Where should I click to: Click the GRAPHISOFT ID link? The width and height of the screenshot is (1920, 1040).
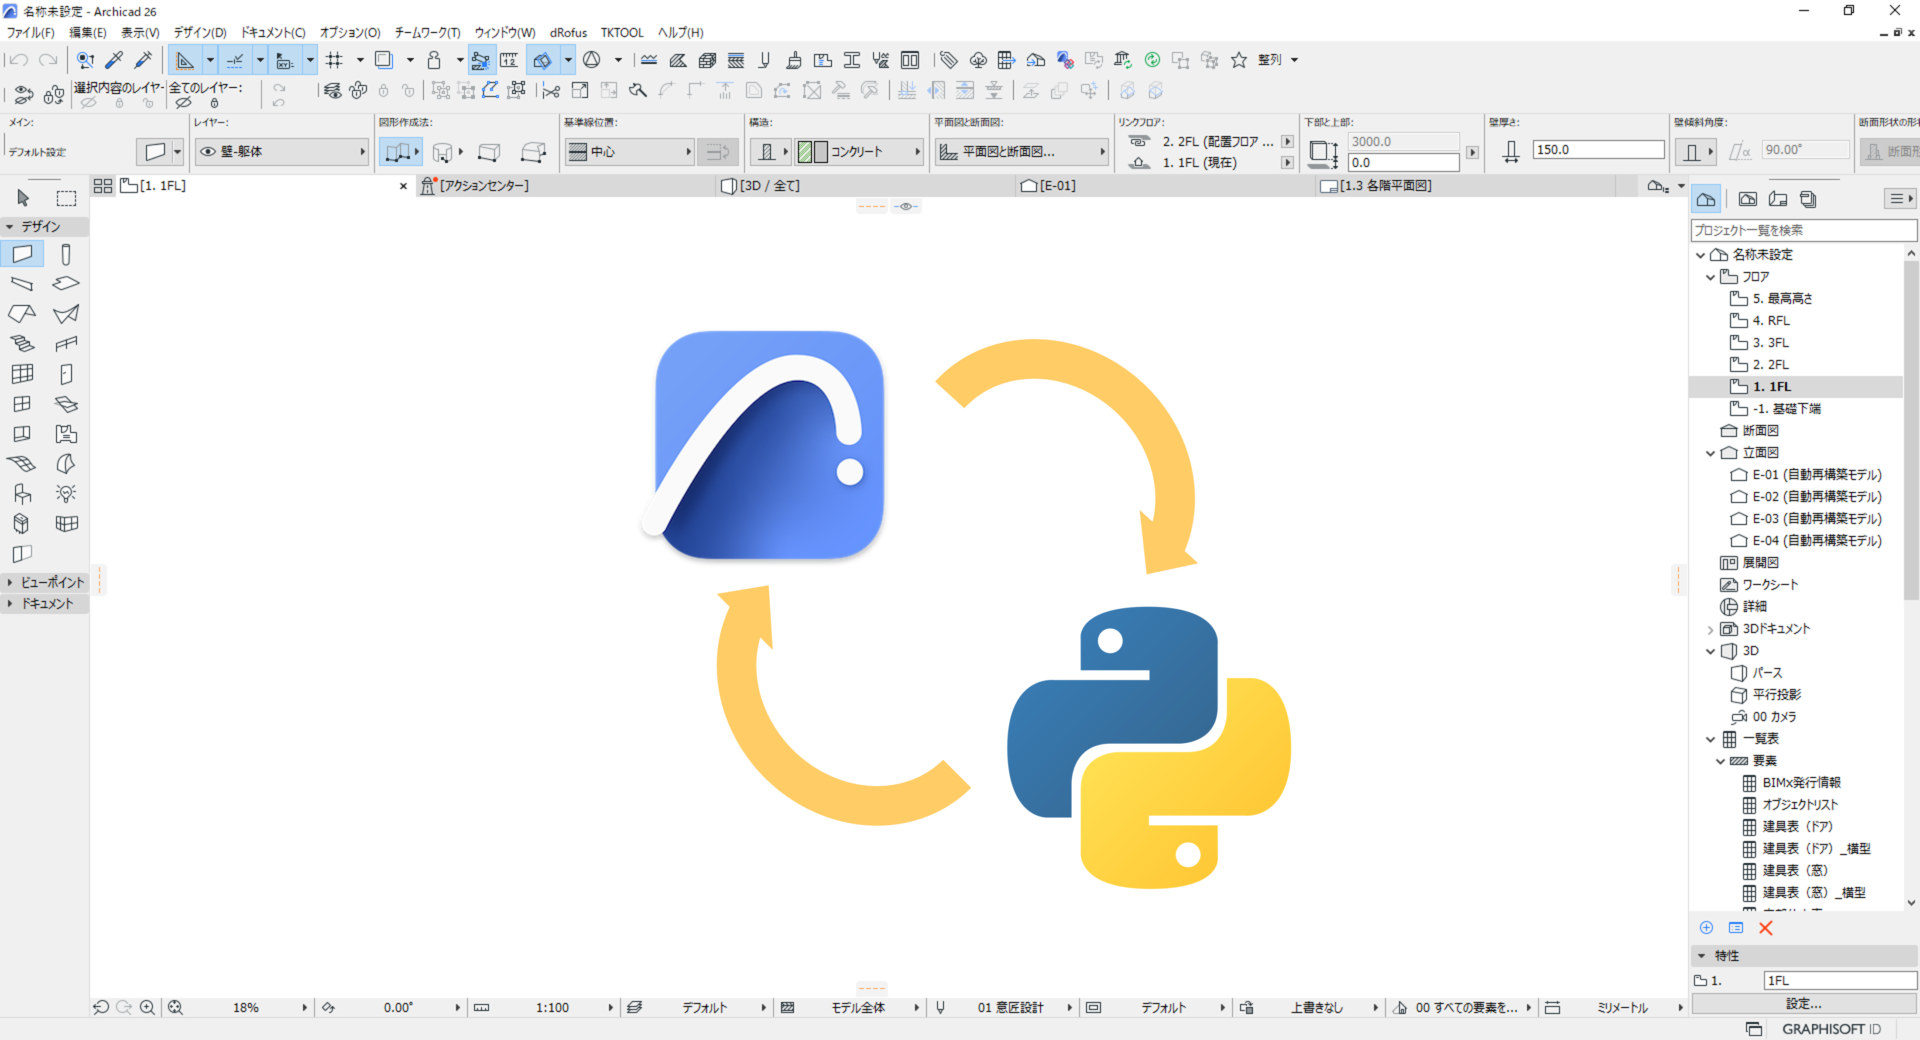point(1832,1029)
